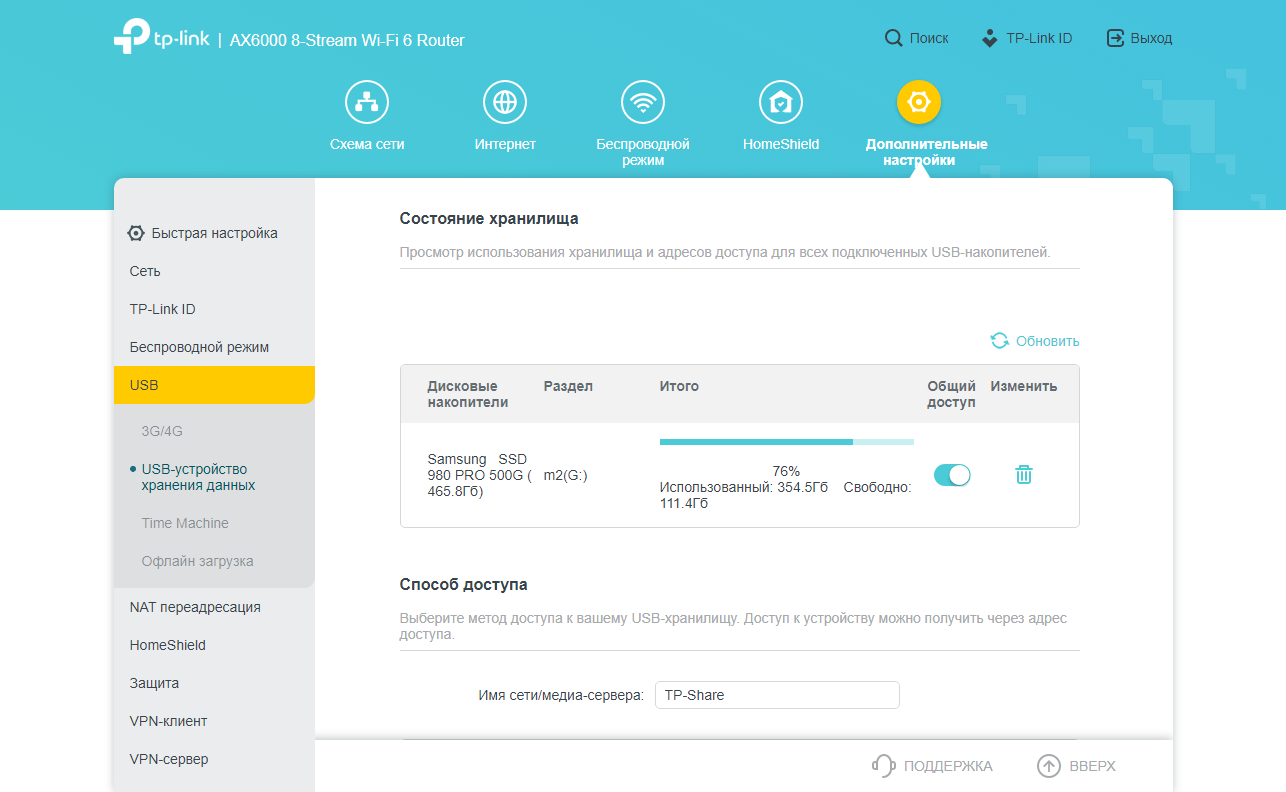
Task: Click the Состояние хранилища heading
Action: [489, 218]
